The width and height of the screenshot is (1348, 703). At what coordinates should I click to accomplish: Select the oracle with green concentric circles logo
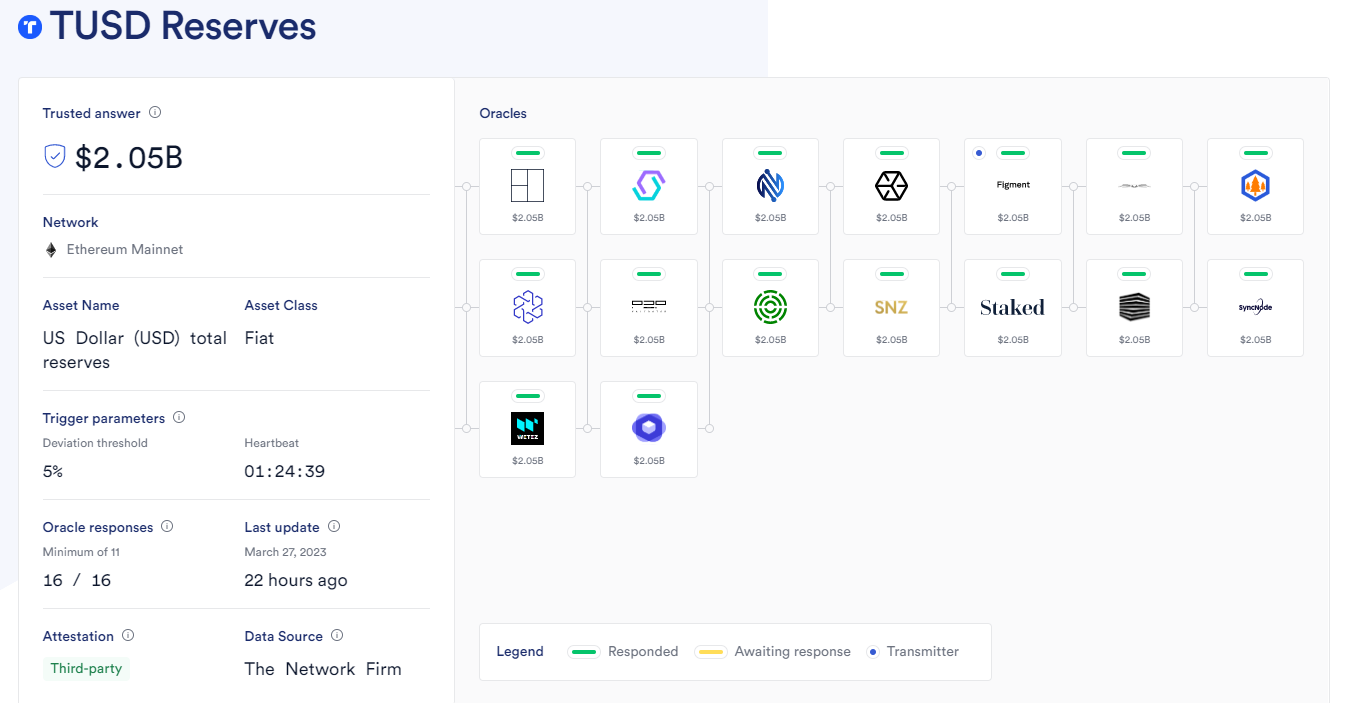770,307
